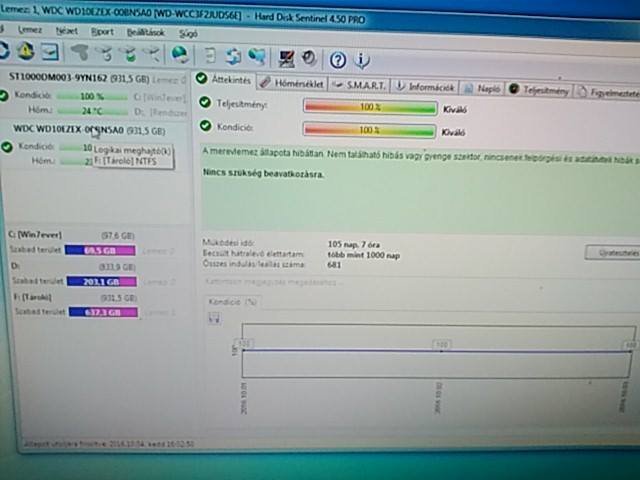
Task: Click the document page toolbar icon
Action: pyautogui.click(x=210, y=56)
